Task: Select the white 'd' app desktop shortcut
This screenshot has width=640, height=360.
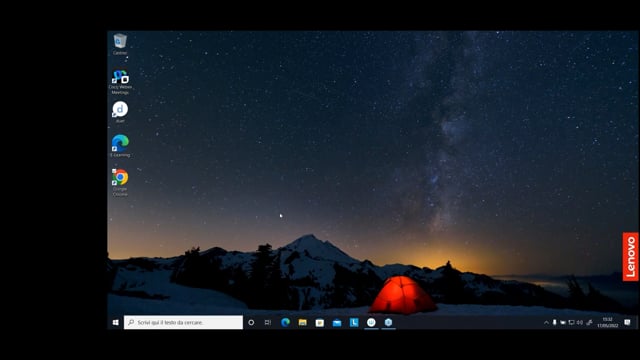Action: click(x=120, y=112)
